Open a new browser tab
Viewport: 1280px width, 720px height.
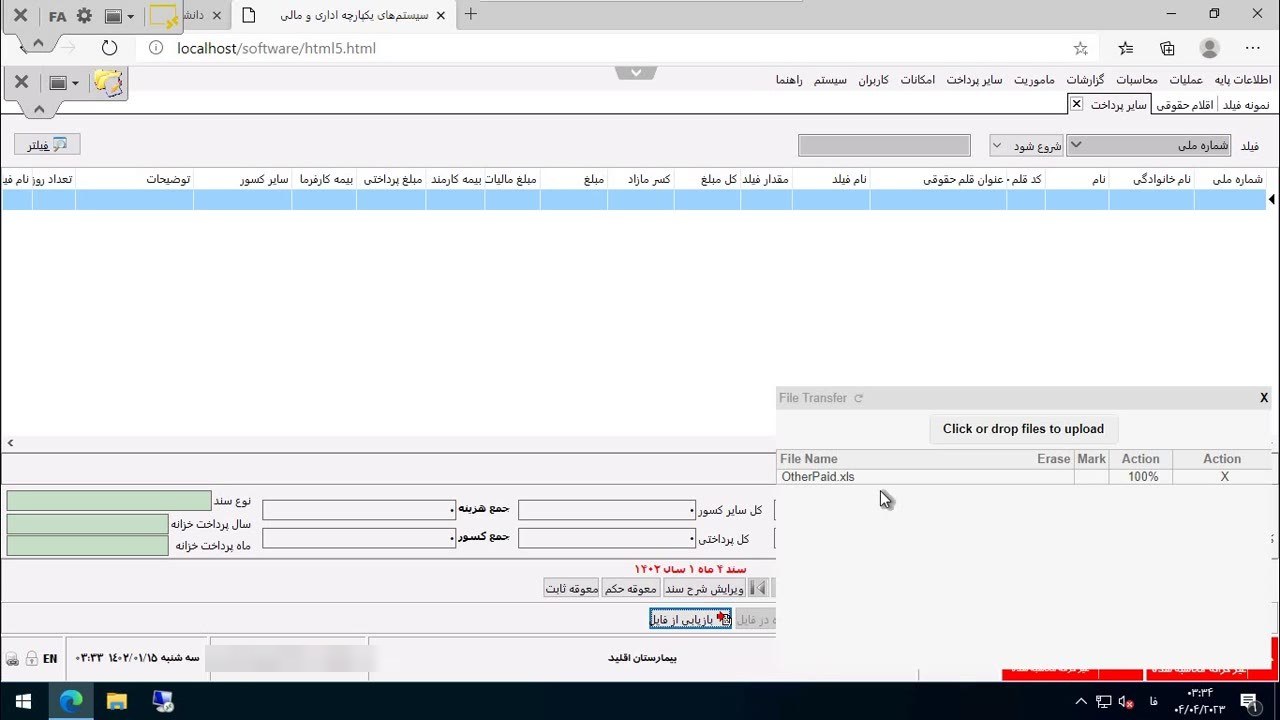click(471, 14)
